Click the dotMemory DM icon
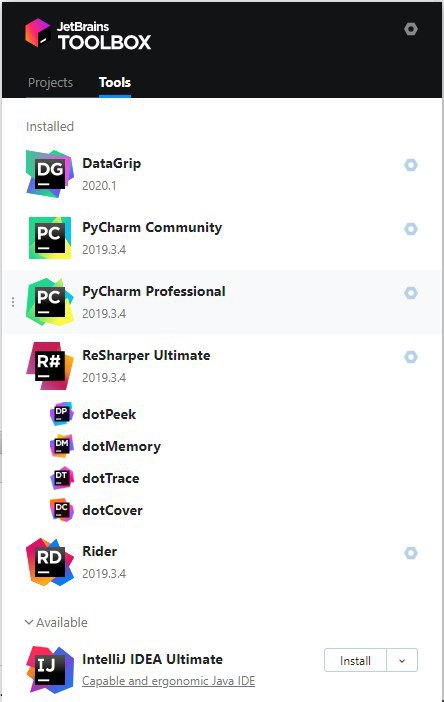Screen dimensions: 444x702 coord(61,446)
